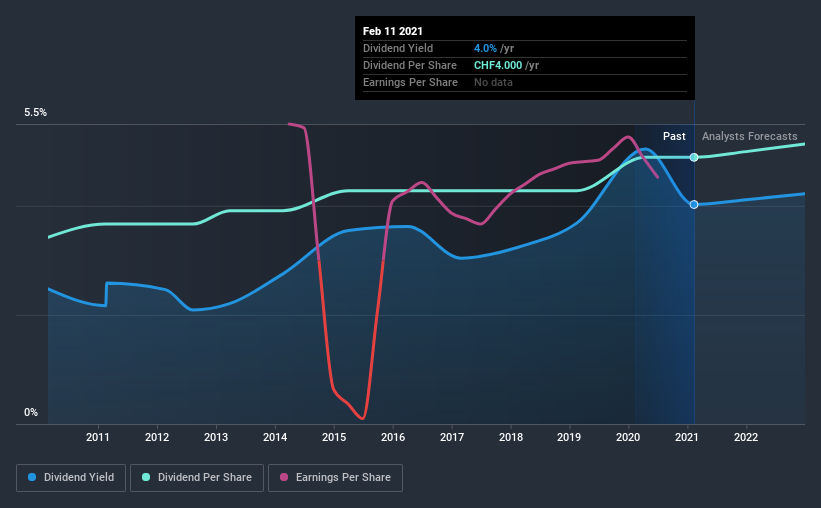Click the 2019 x-axis label
Image resolution: width=821 pixels, height=508 pixels.
(x=569, y=437)
